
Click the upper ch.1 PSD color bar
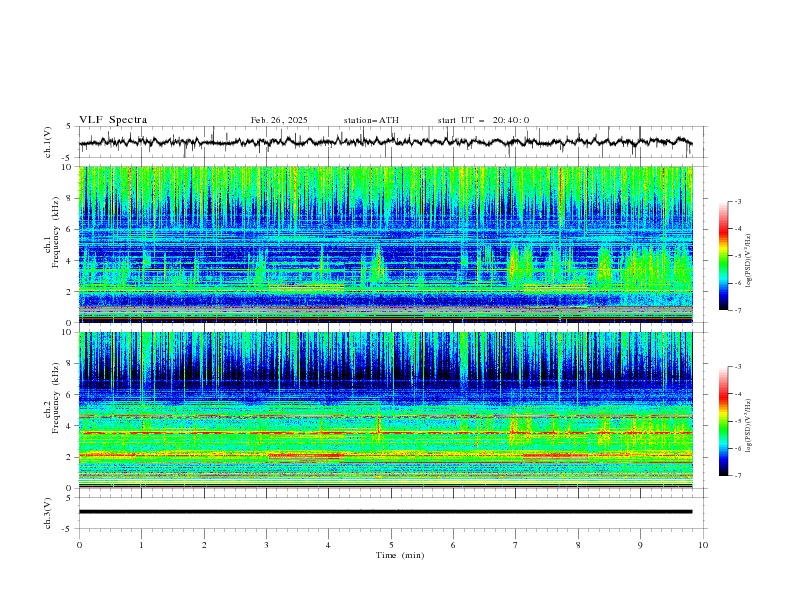point(723,256)
